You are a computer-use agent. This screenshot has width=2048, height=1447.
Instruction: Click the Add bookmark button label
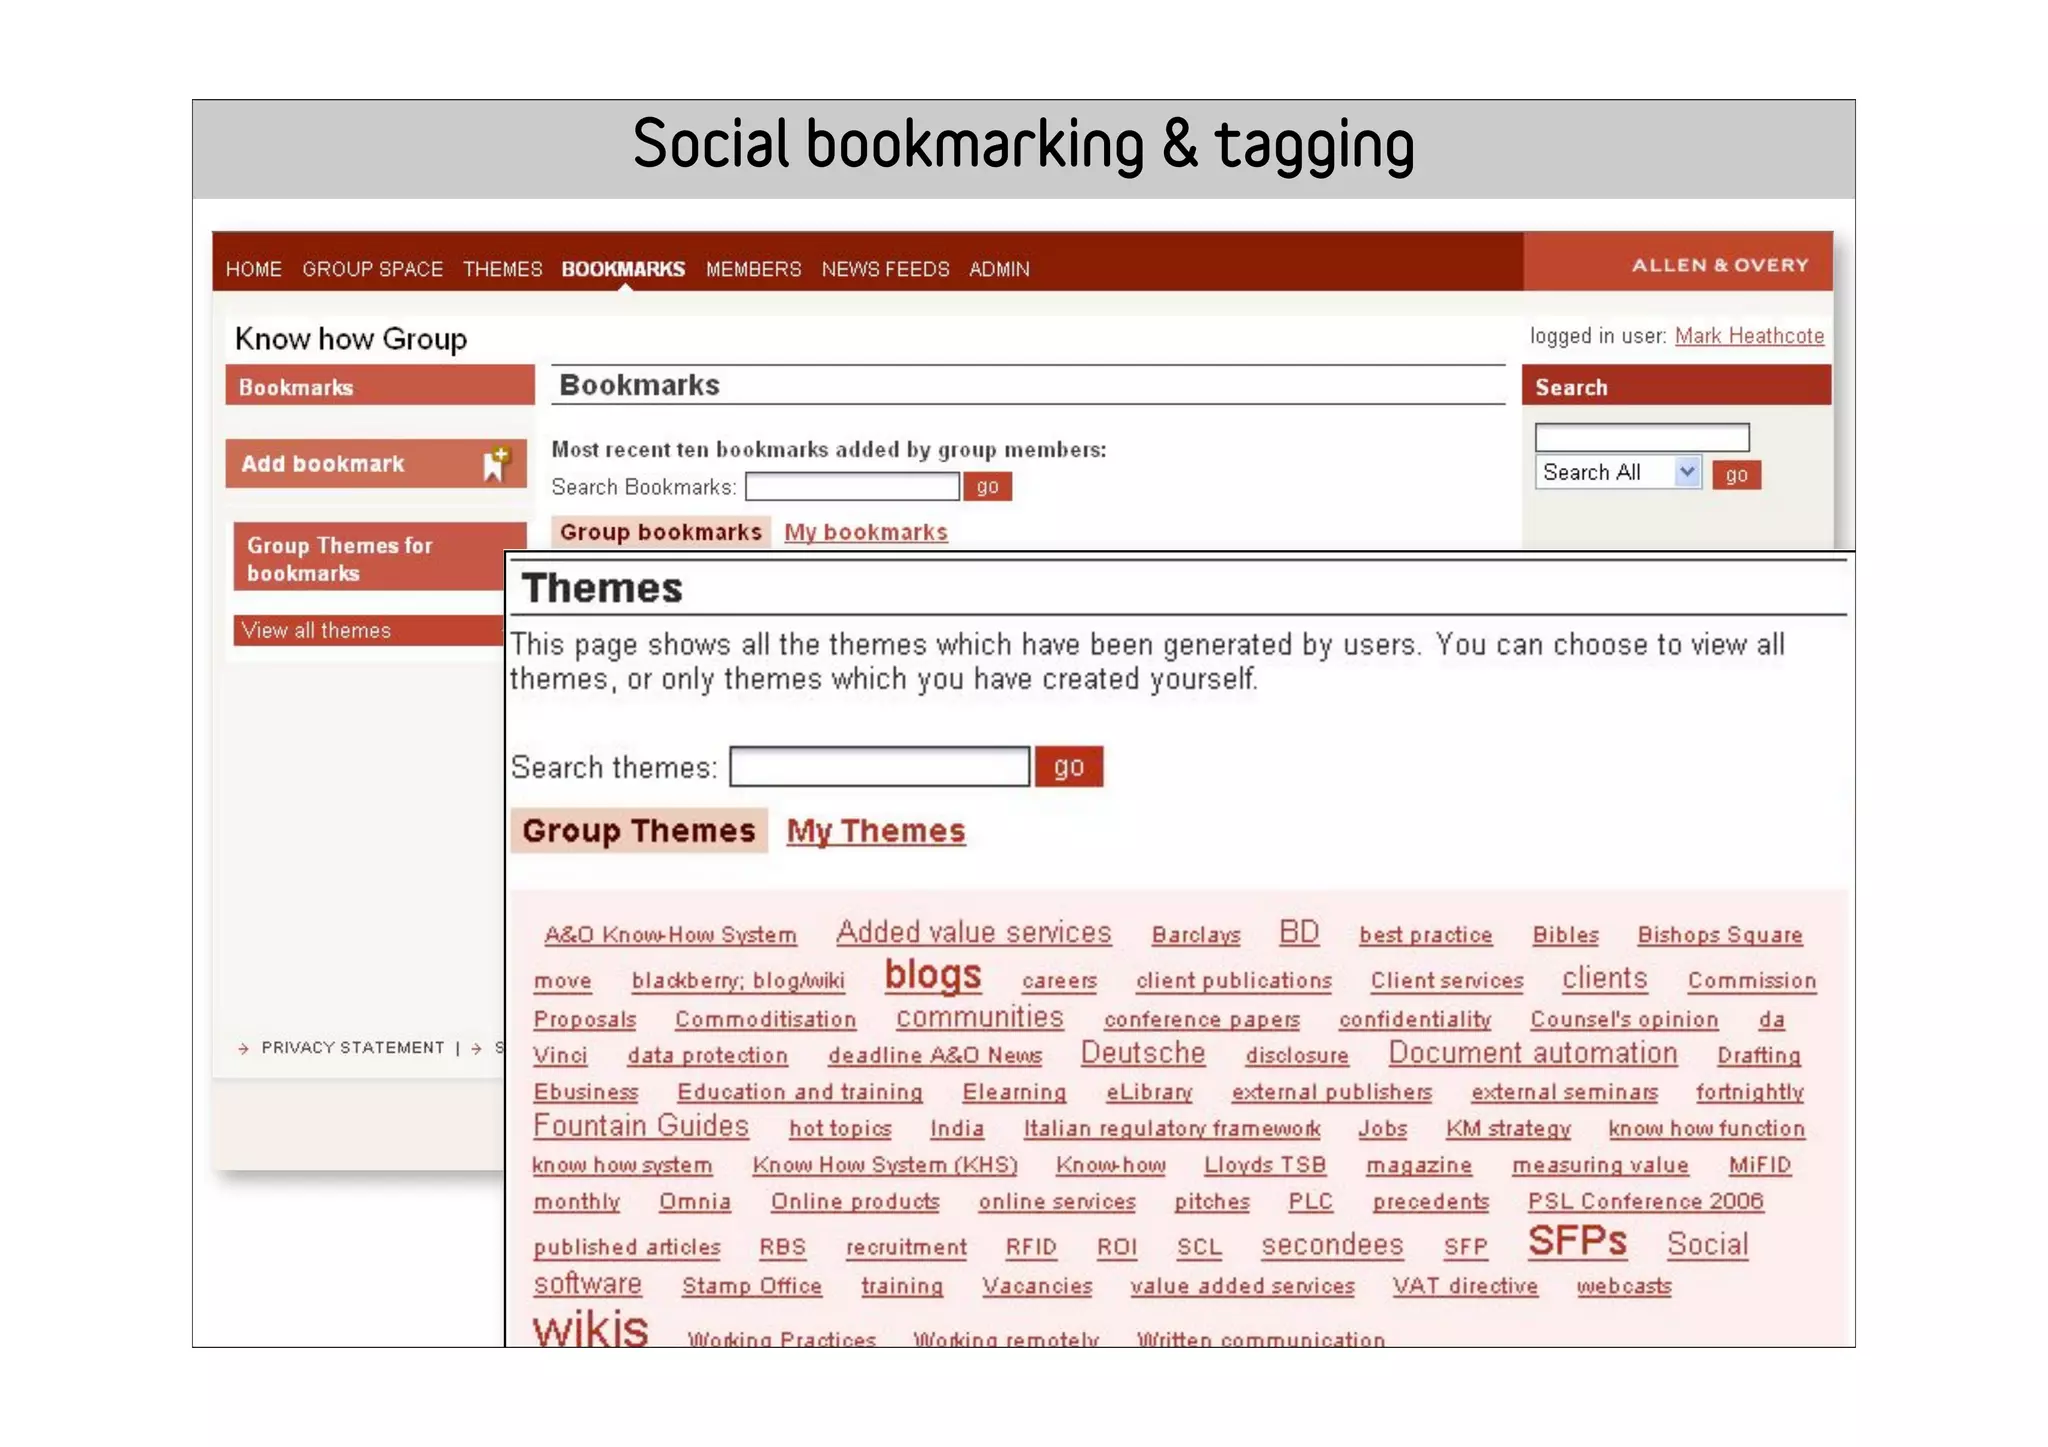pos(322,464)
